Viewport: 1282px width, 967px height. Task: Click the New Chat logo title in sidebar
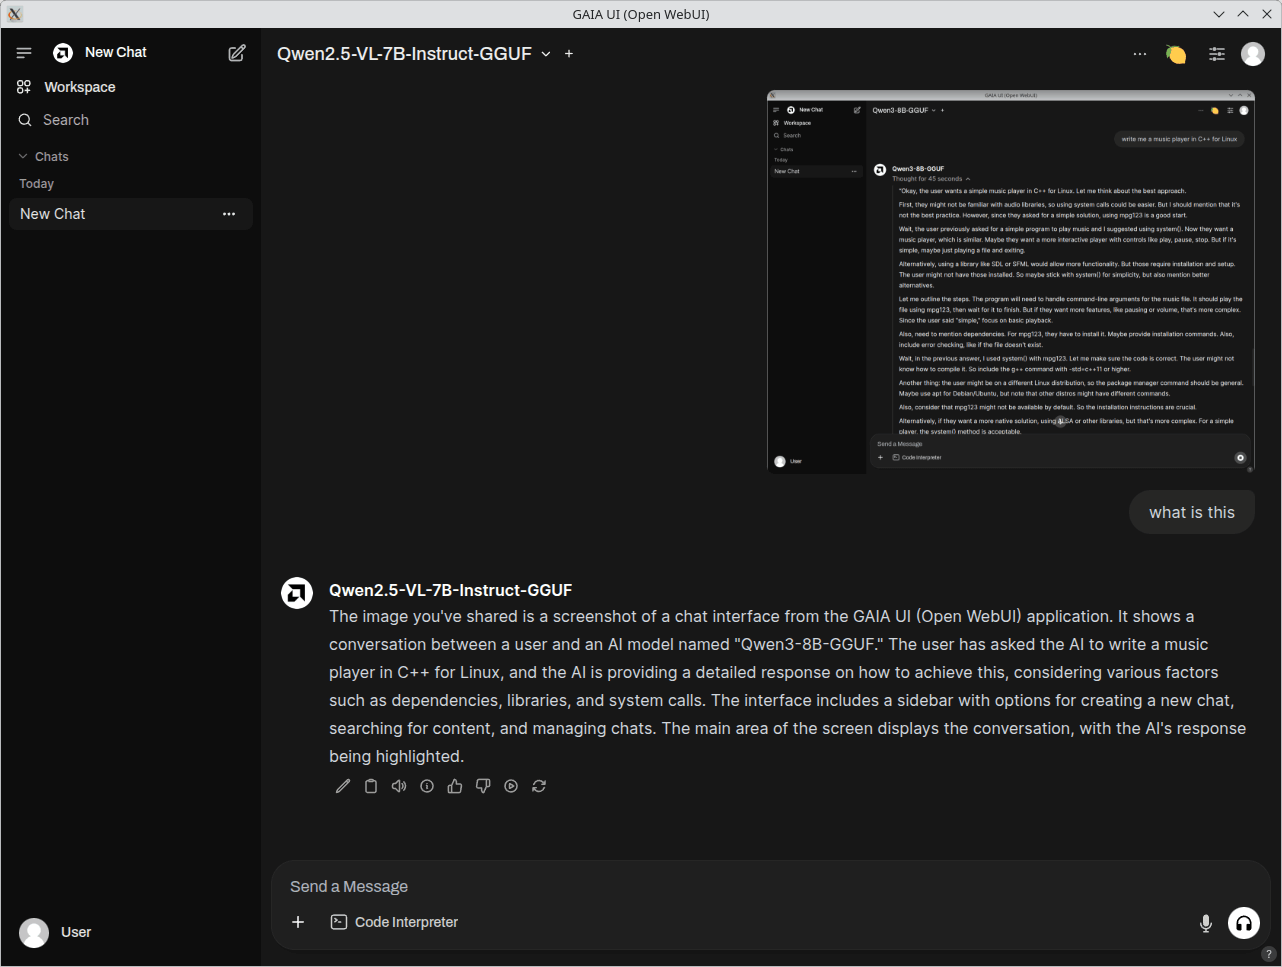click(x=100, y=53)
